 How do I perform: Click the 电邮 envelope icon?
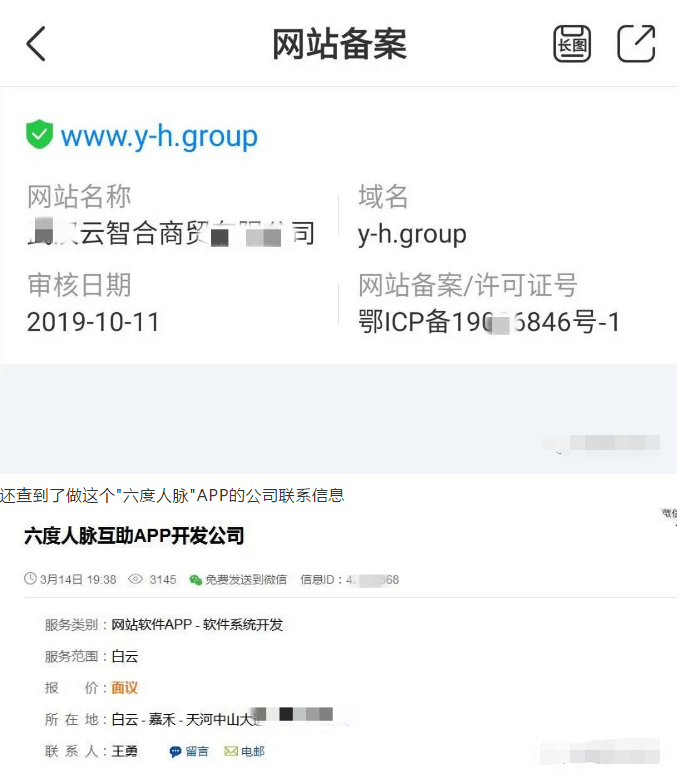[x=231, y=751]
